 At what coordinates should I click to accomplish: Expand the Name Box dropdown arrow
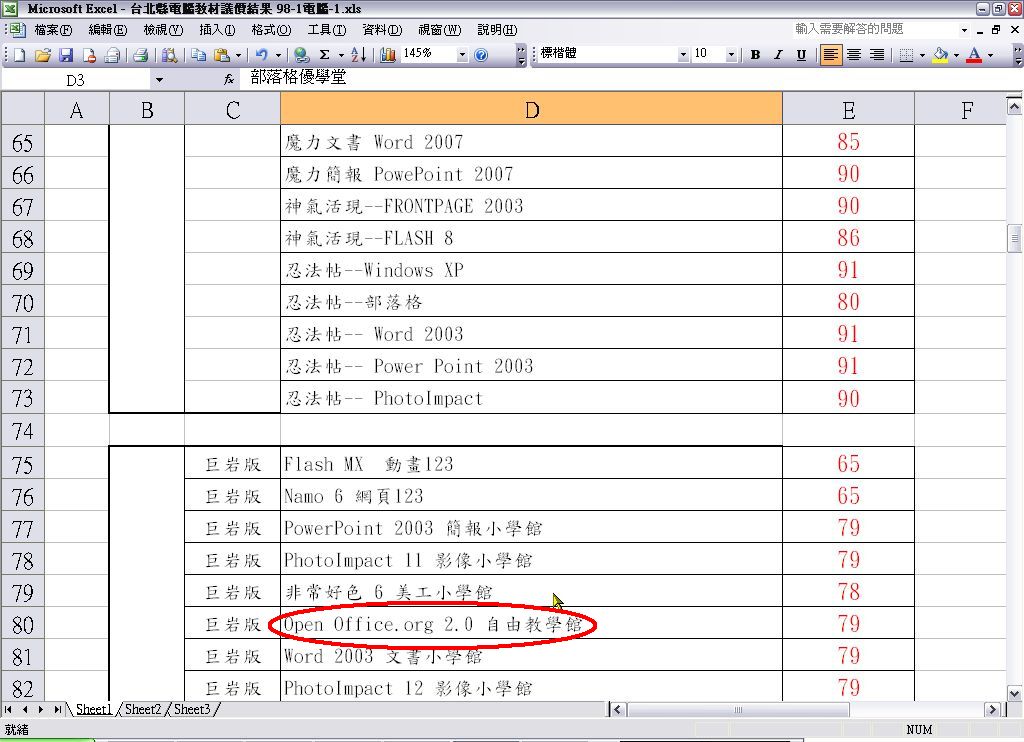pyautogui.click(x=159, y=80)
